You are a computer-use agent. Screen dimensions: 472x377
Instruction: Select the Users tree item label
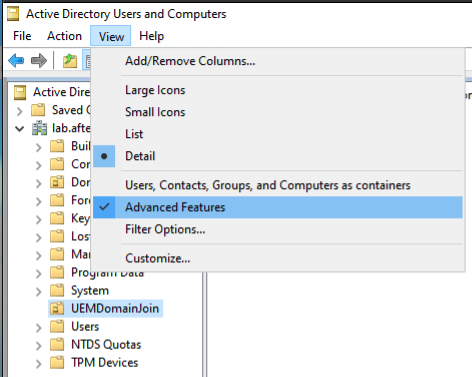[x=85, y=326]
